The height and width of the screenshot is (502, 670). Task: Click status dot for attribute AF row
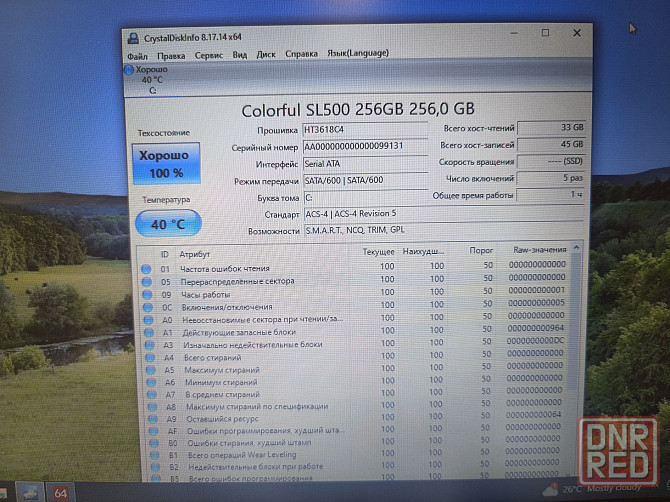153,431
